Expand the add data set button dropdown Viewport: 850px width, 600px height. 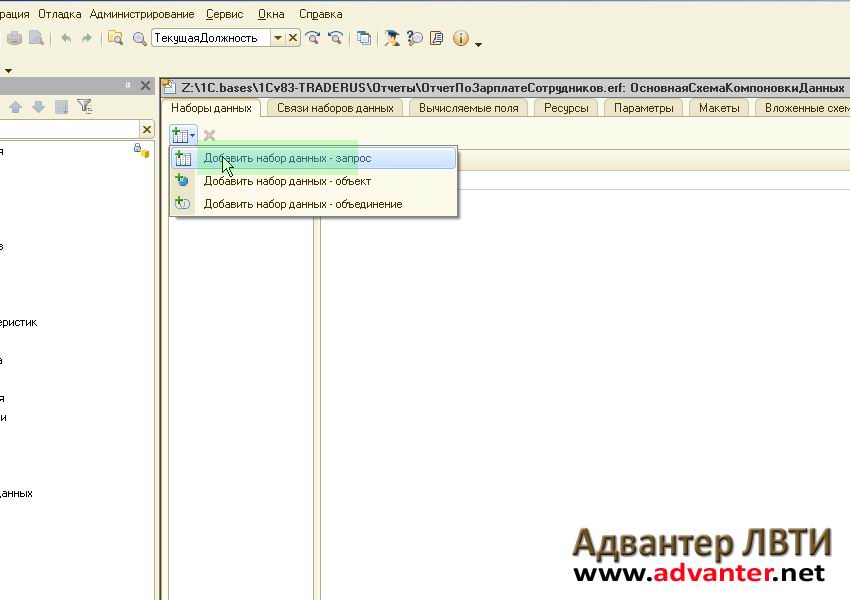click(192, 135)
